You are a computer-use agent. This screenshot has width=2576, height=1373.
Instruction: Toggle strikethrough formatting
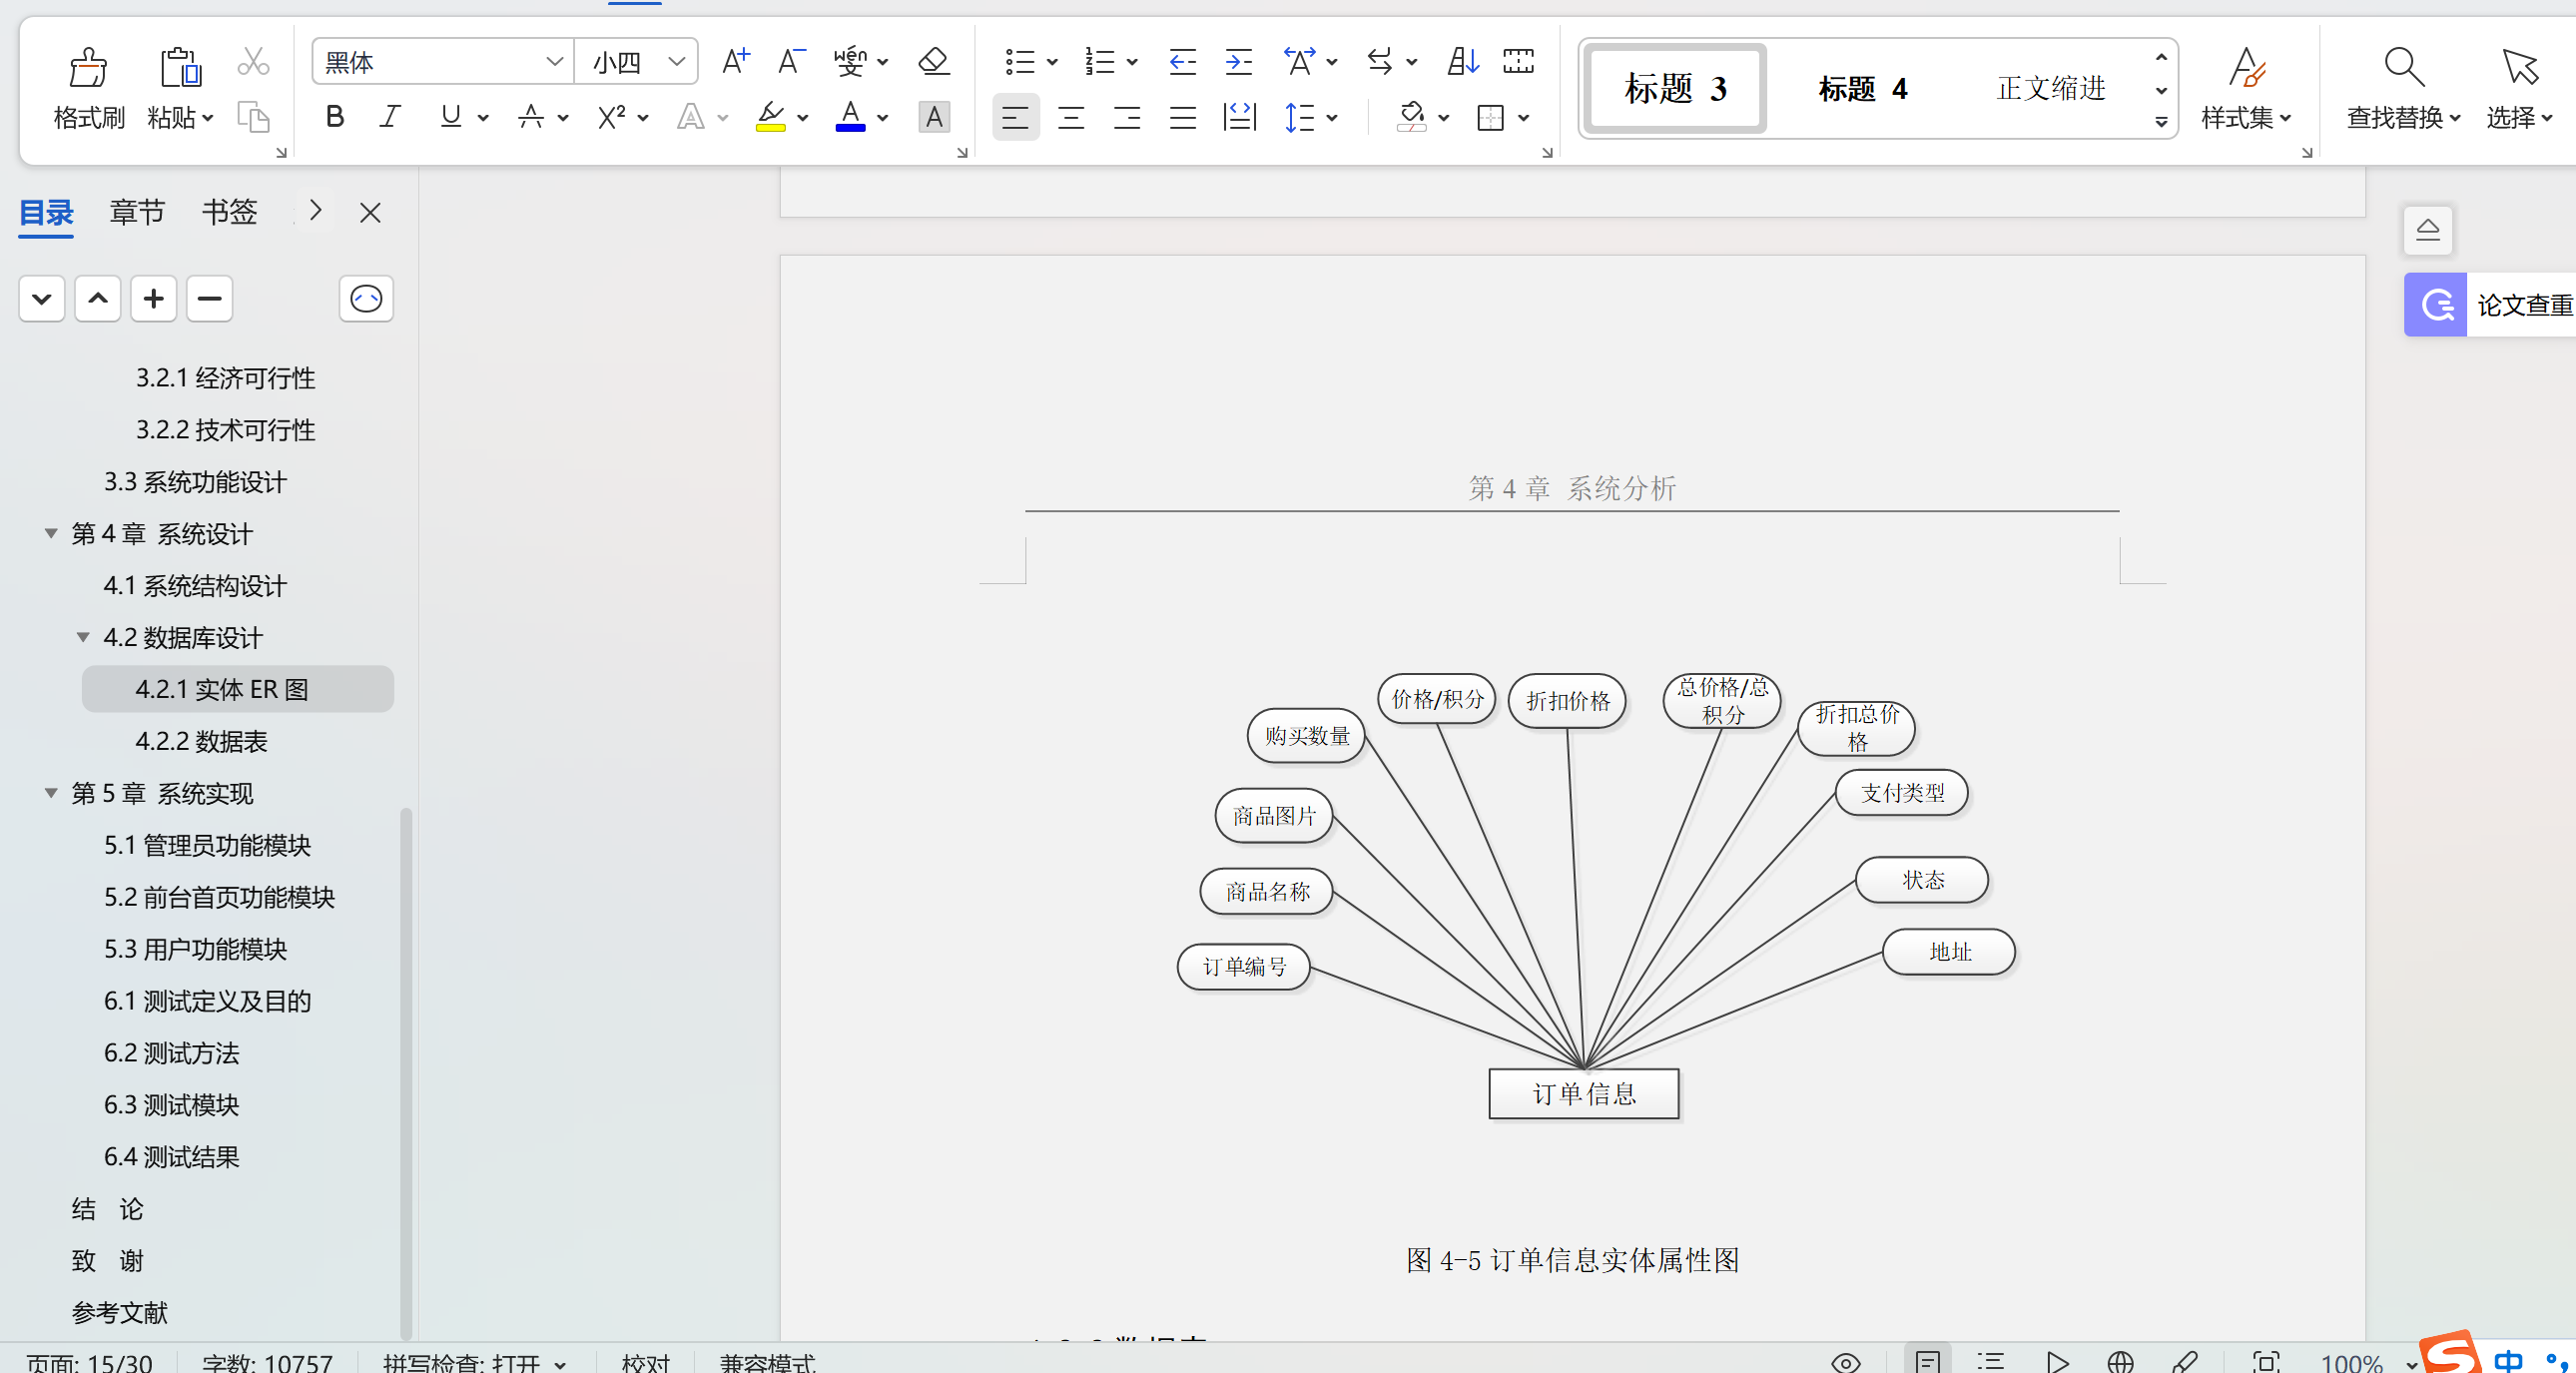531,118
